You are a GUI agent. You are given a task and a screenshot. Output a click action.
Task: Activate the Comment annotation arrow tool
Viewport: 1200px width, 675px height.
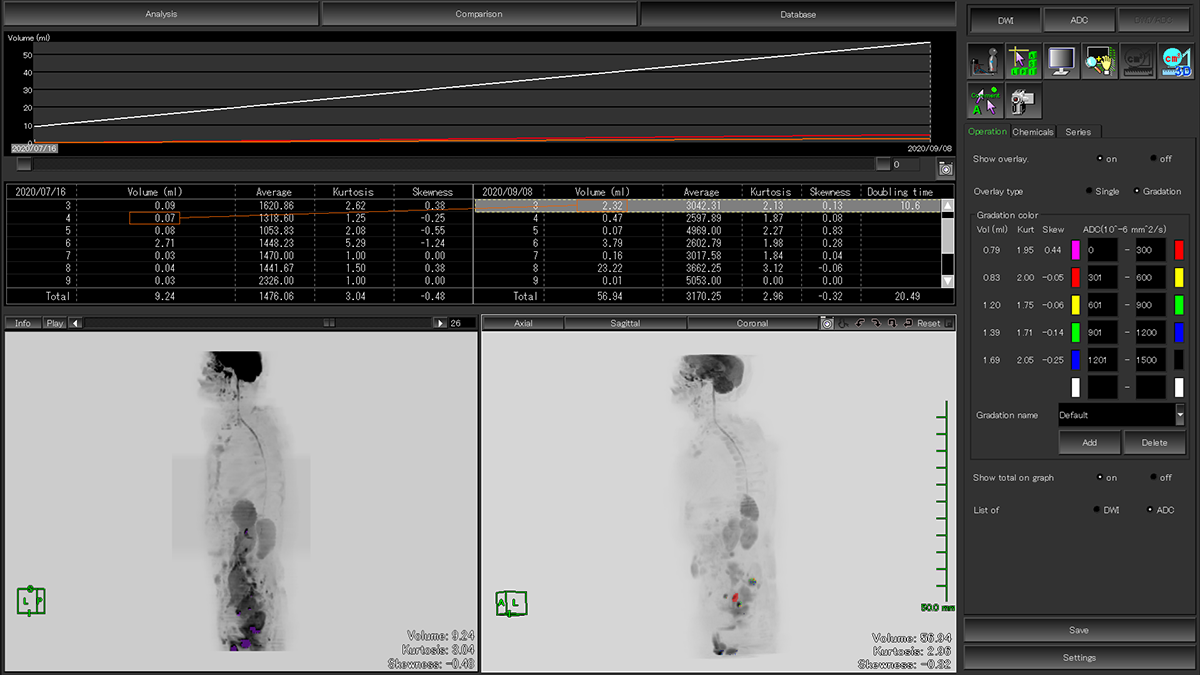click(986, 101)
